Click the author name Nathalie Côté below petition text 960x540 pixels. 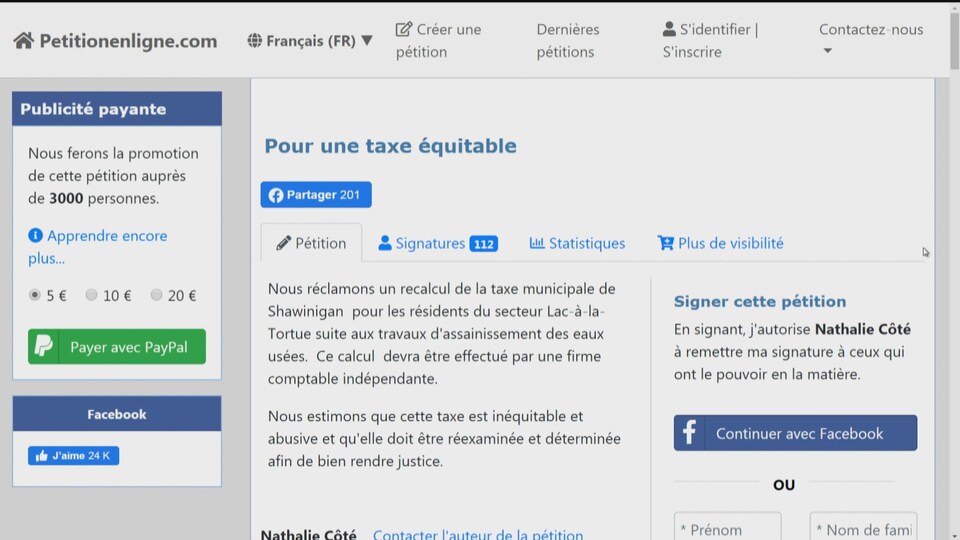click(309, 534)
